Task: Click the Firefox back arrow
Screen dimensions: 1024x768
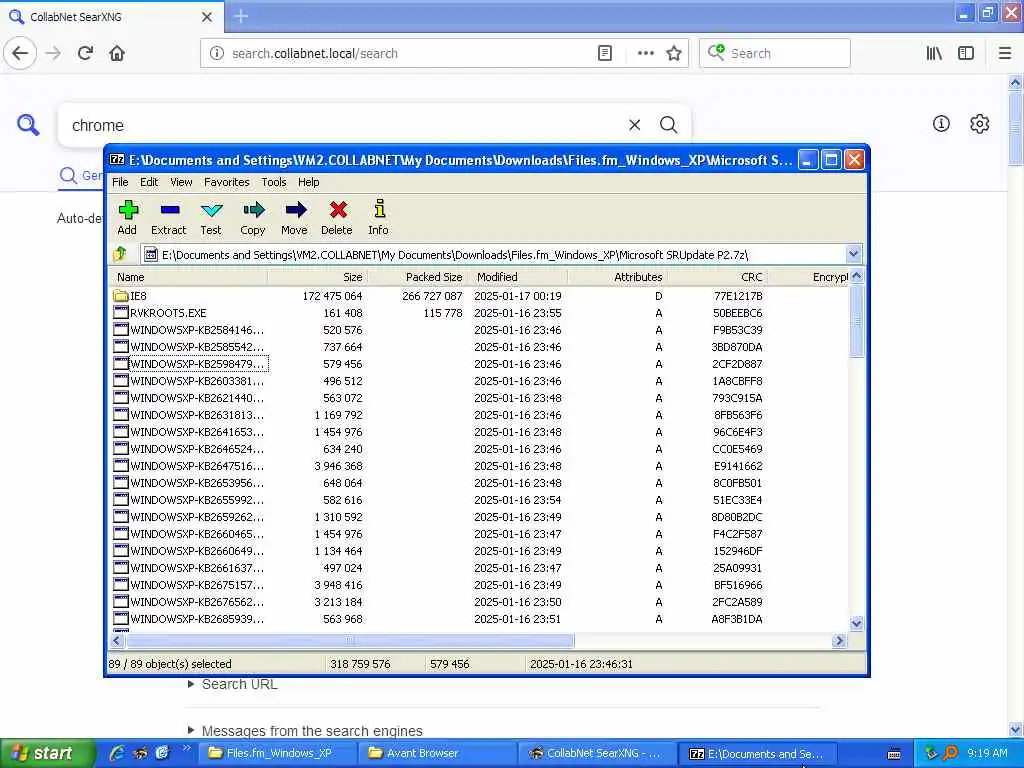Action: click(20, 53)
